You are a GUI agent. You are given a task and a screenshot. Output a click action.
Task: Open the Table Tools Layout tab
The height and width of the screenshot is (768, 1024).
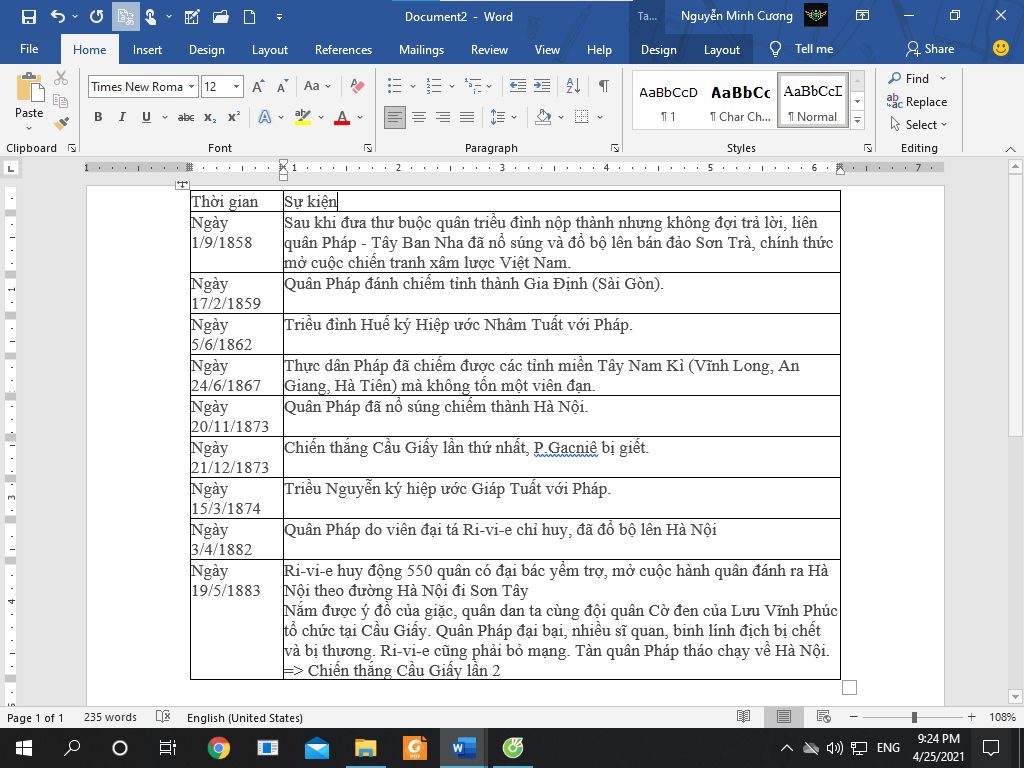pos(722,50)
